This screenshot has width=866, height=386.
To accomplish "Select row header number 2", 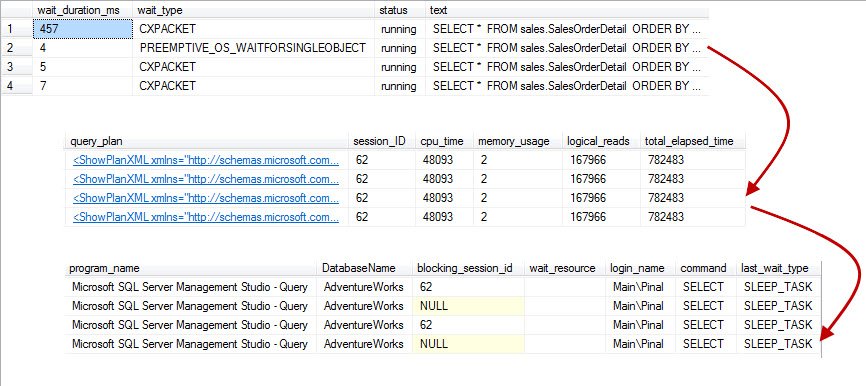I will tap(17, 48).
